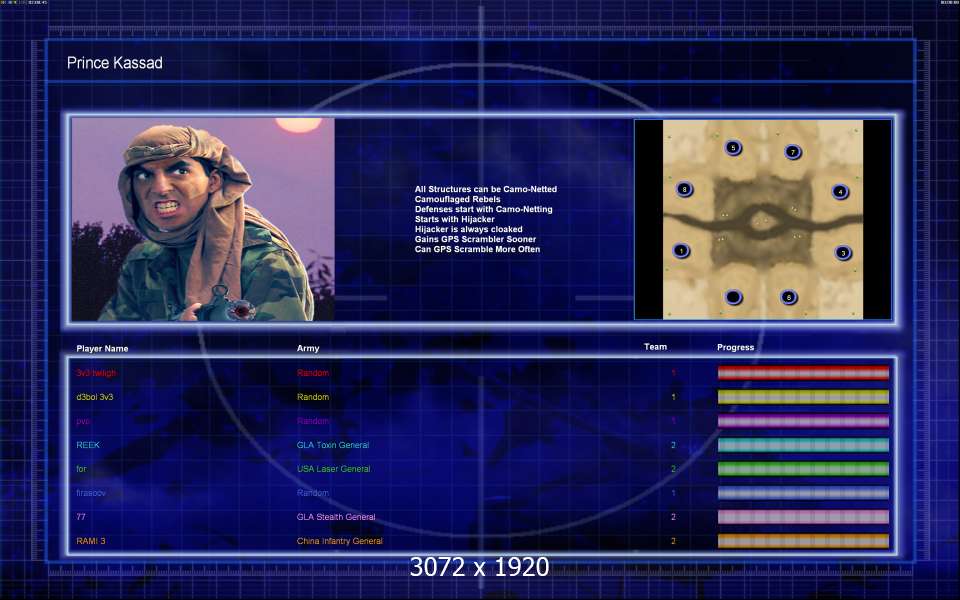Click the red progress bar for 3v3 twiligh

coord(803,373)
